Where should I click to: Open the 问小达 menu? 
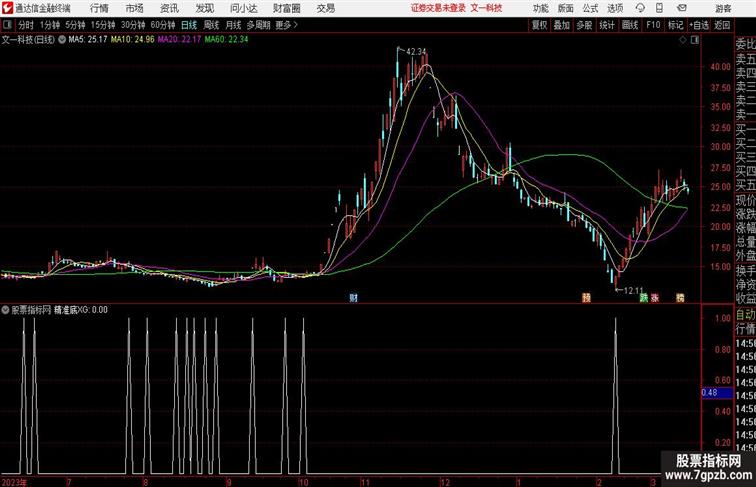click(x=243, y=8)
